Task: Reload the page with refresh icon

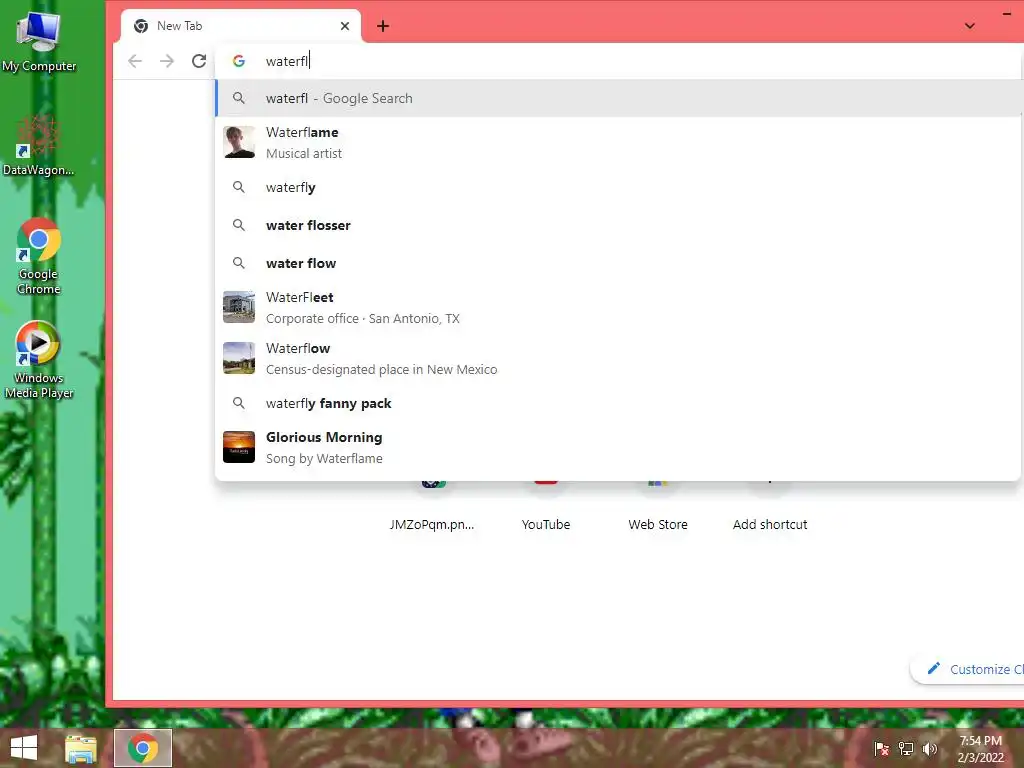Action: [199, 61]
